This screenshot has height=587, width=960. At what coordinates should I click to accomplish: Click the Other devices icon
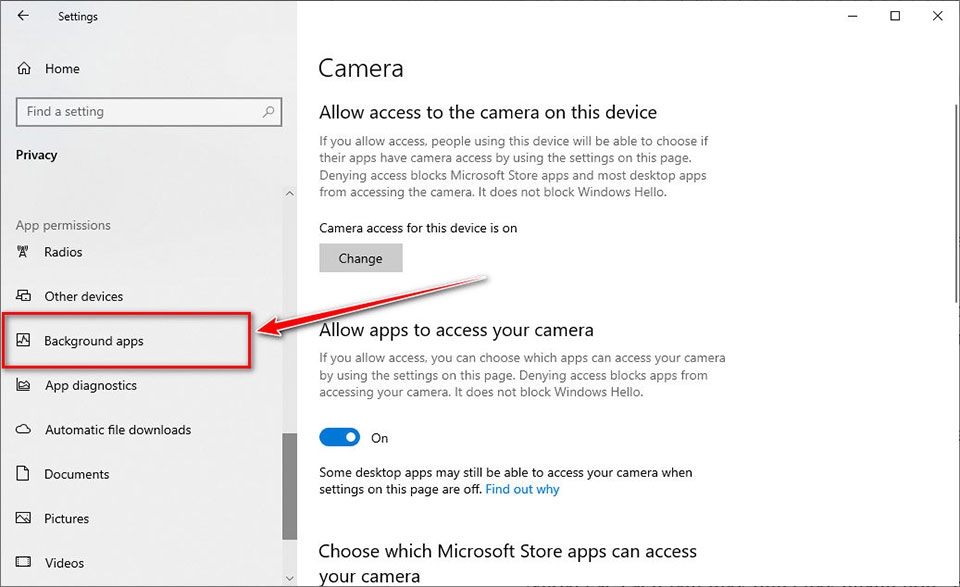(x=25, y=297)
